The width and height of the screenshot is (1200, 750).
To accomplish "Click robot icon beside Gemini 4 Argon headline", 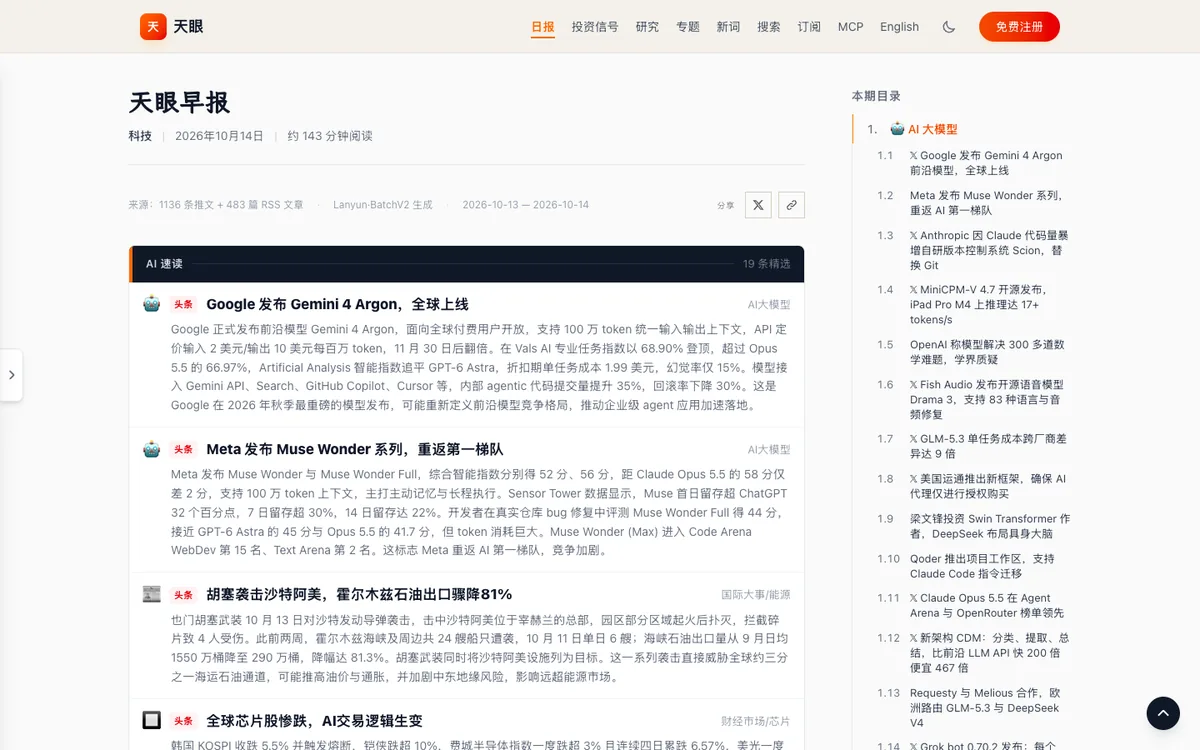I will [x=152, y=304].
